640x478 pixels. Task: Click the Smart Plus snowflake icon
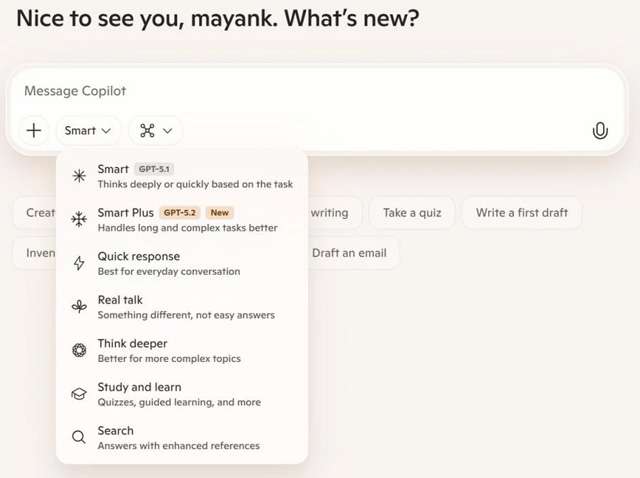click(79, 220)
